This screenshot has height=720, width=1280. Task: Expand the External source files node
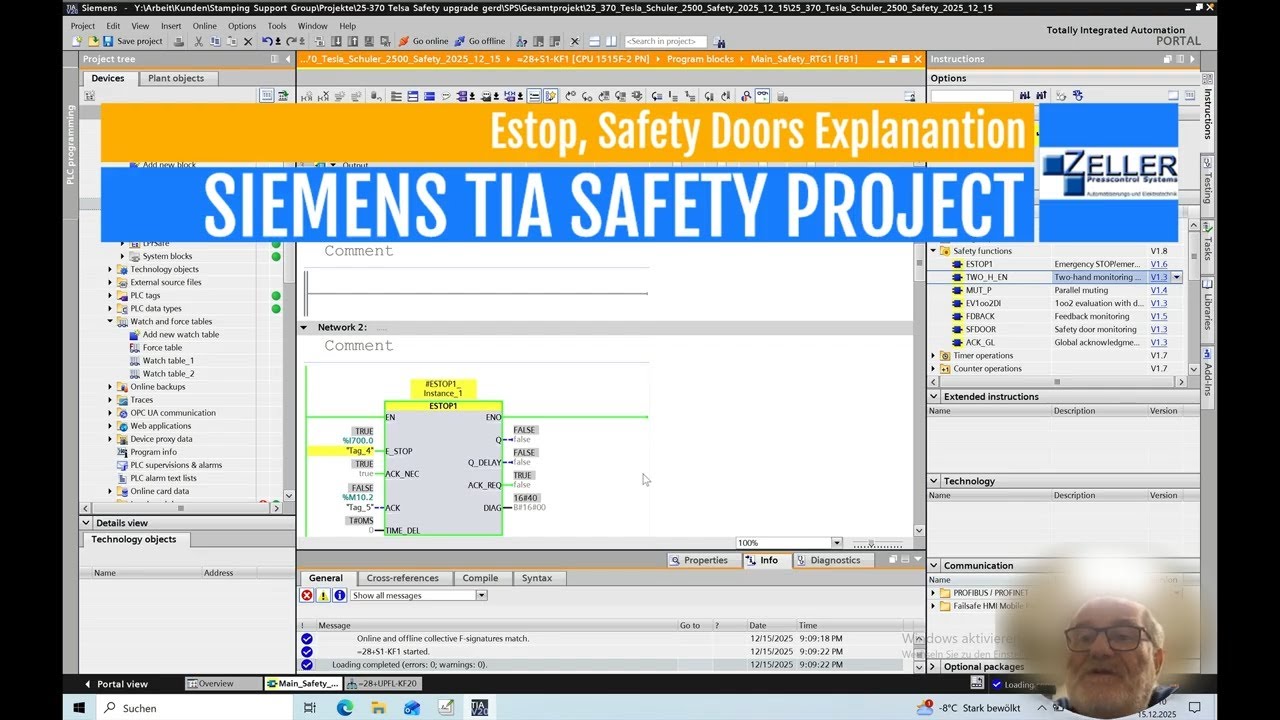[111, 282]
